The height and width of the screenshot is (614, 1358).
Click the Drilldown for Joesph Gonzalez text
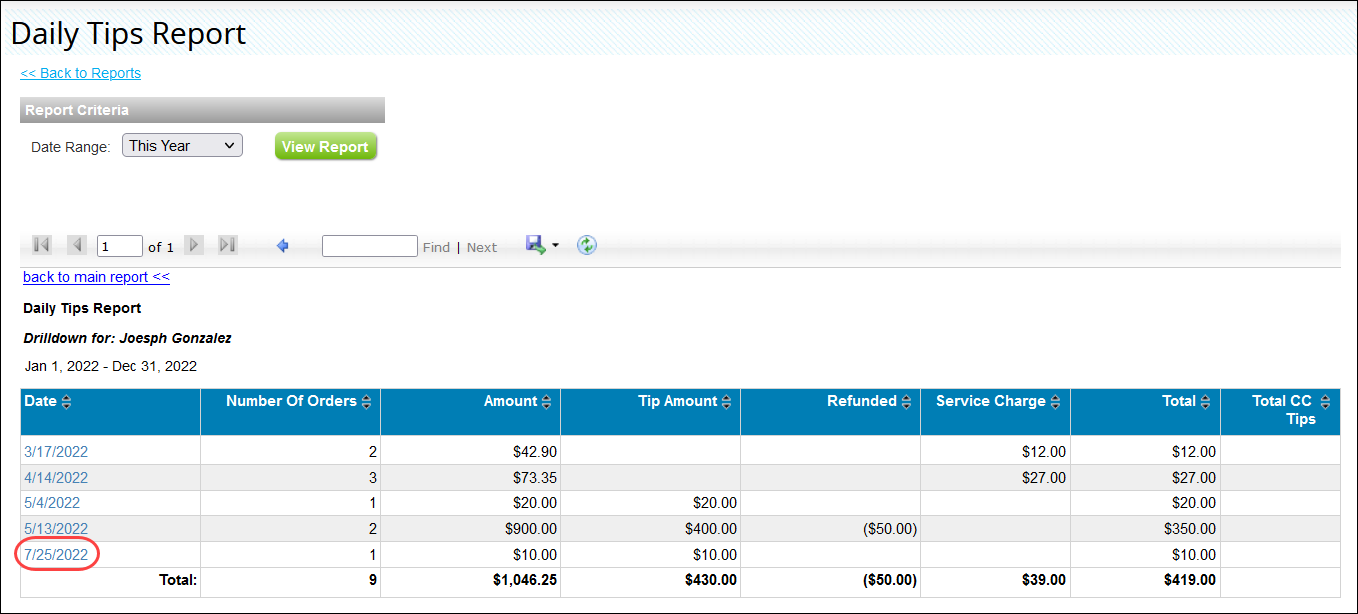point(128,338)
